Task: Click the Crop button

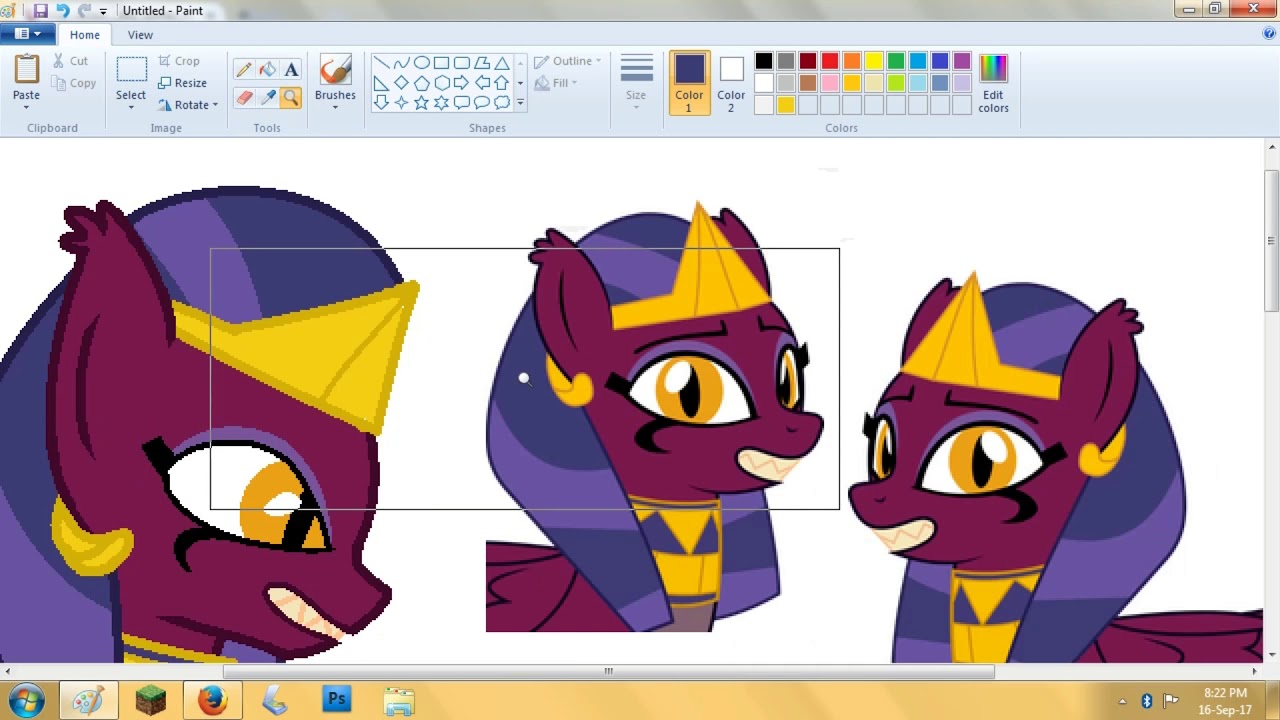Action: click(179, 61)
